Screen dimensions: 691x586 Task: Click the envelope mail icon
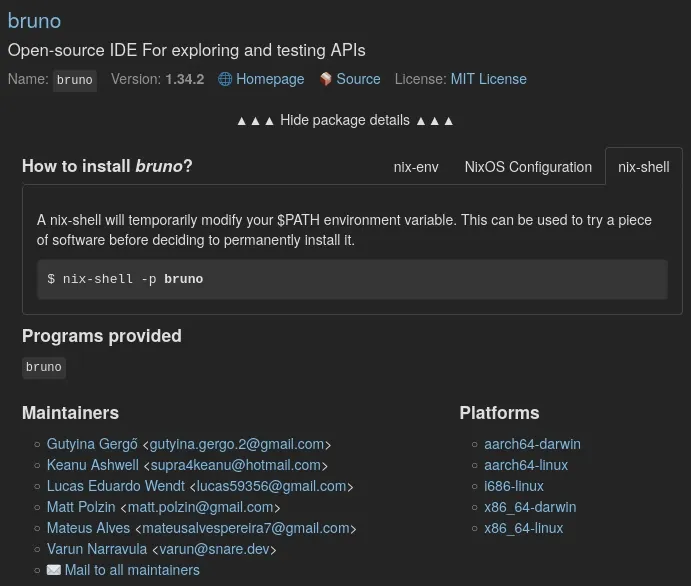(54, 570)
